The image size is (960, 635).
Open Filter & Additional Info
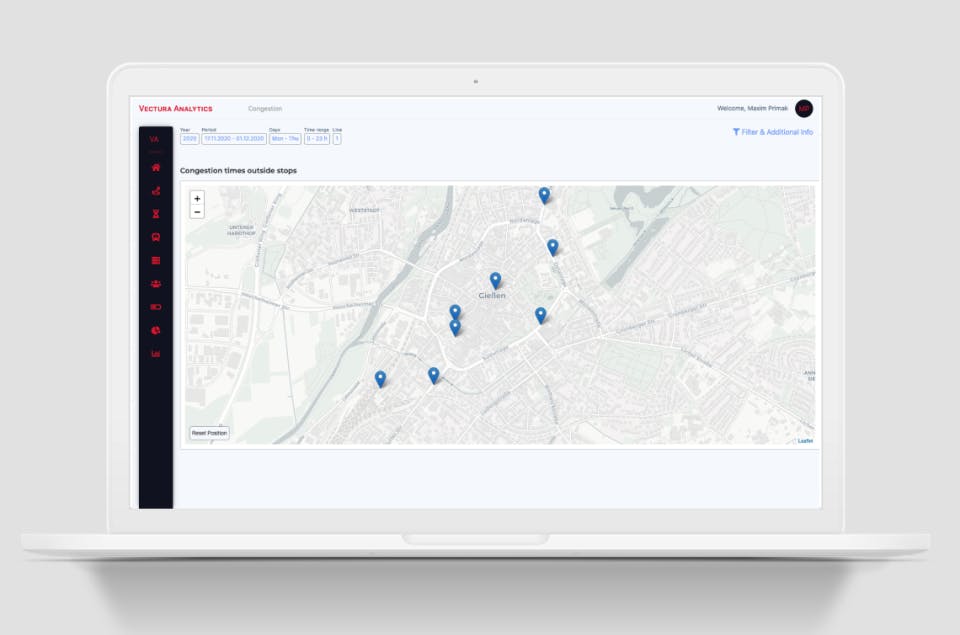773,132
